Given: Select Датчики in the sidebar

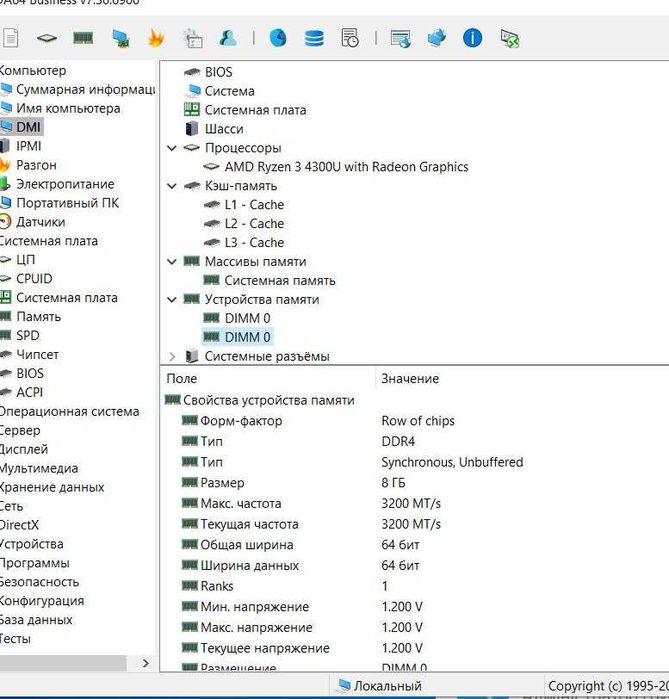Looking at the screenshot, I should (x=41, y=222).
